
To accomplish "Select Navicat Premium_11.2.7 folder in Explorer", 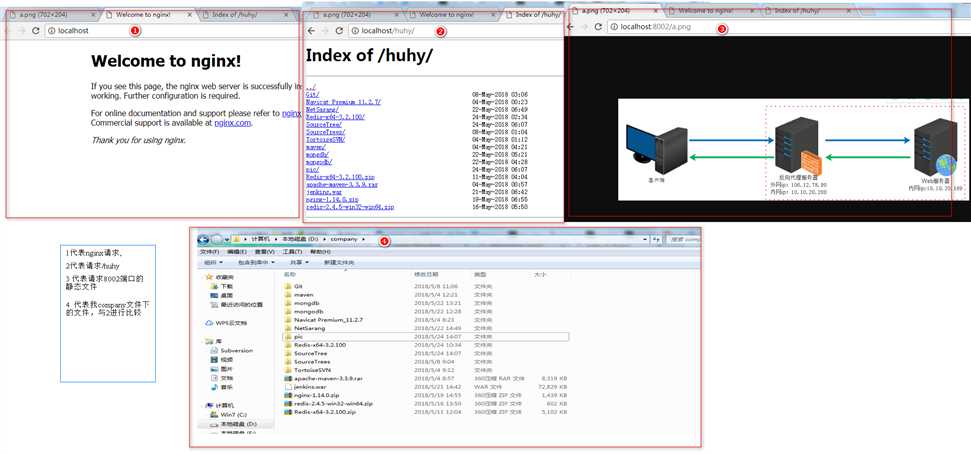I will click(x=328, y=320).
